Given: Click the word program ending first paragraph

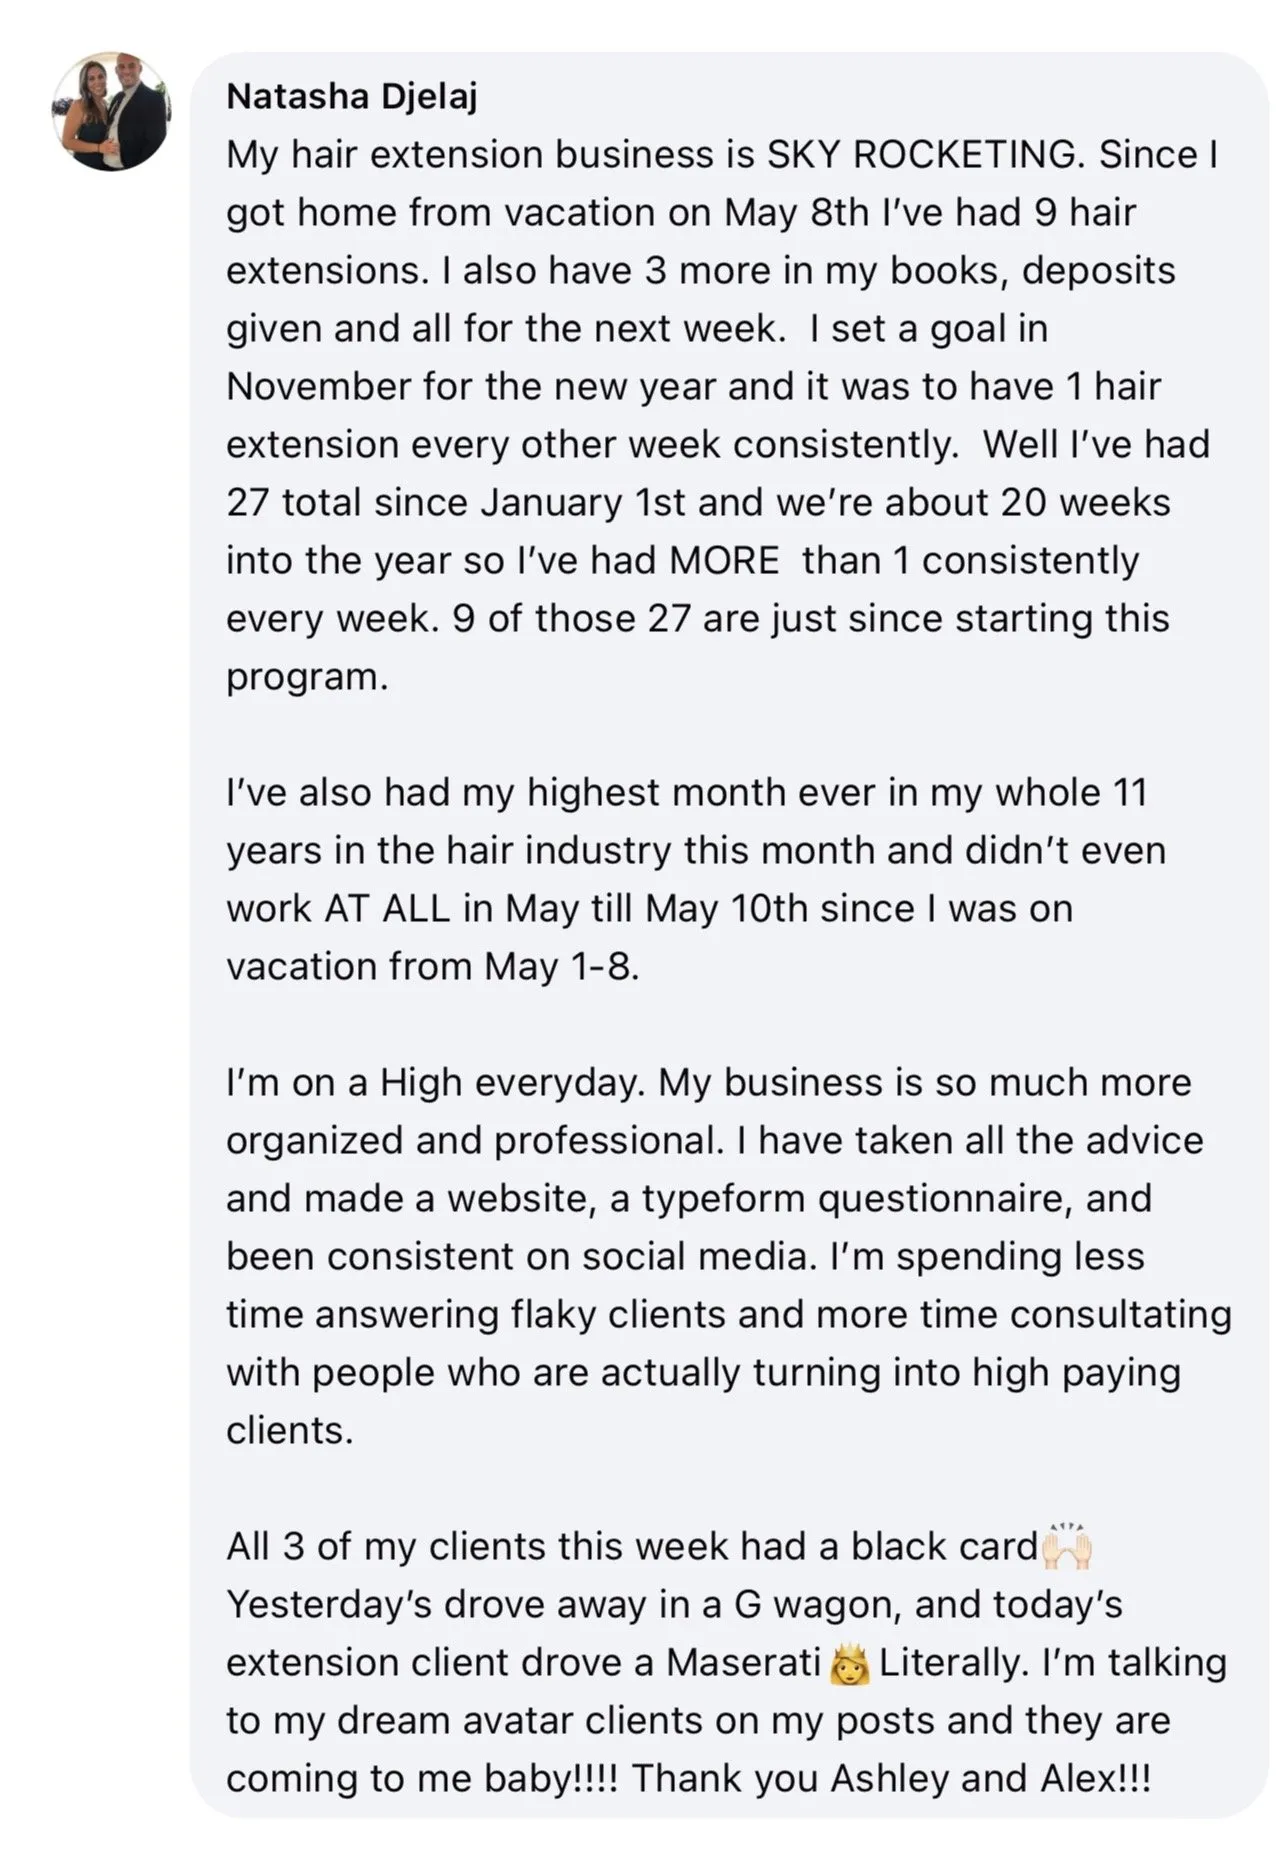Looking at the screenshot, I should tap(307, 678).
